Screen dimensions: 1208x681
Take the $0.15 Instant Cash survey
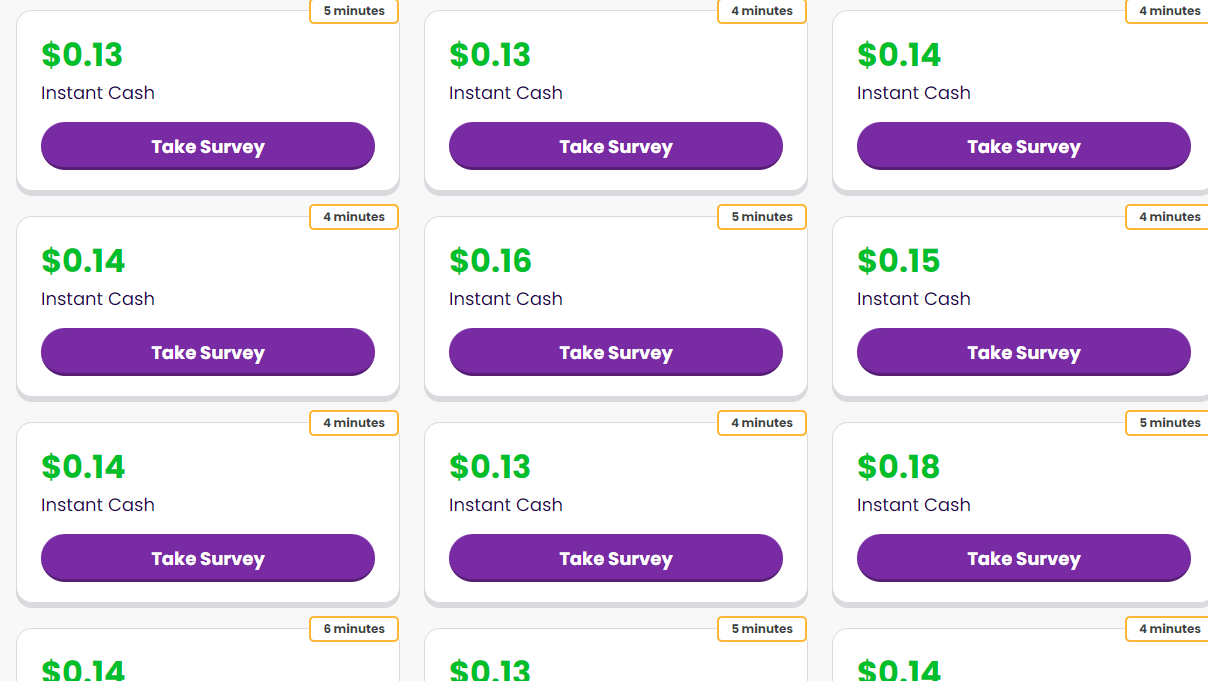click(1023, 351)
